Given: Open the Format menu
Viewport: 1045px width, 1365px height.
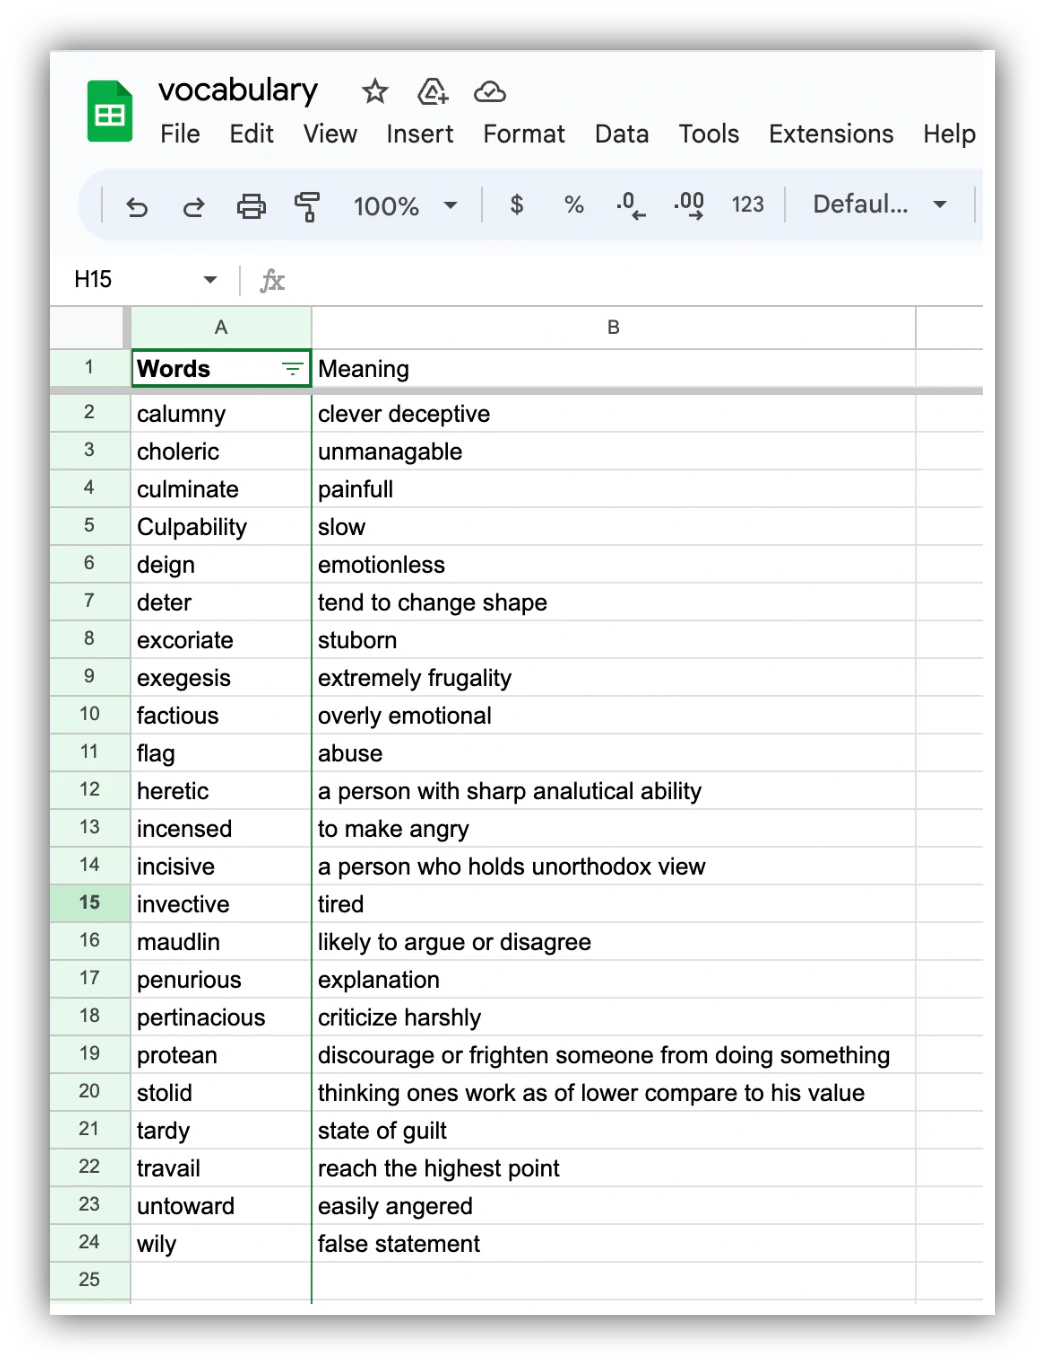Looking at the screenshot, I should click(524, 134).
